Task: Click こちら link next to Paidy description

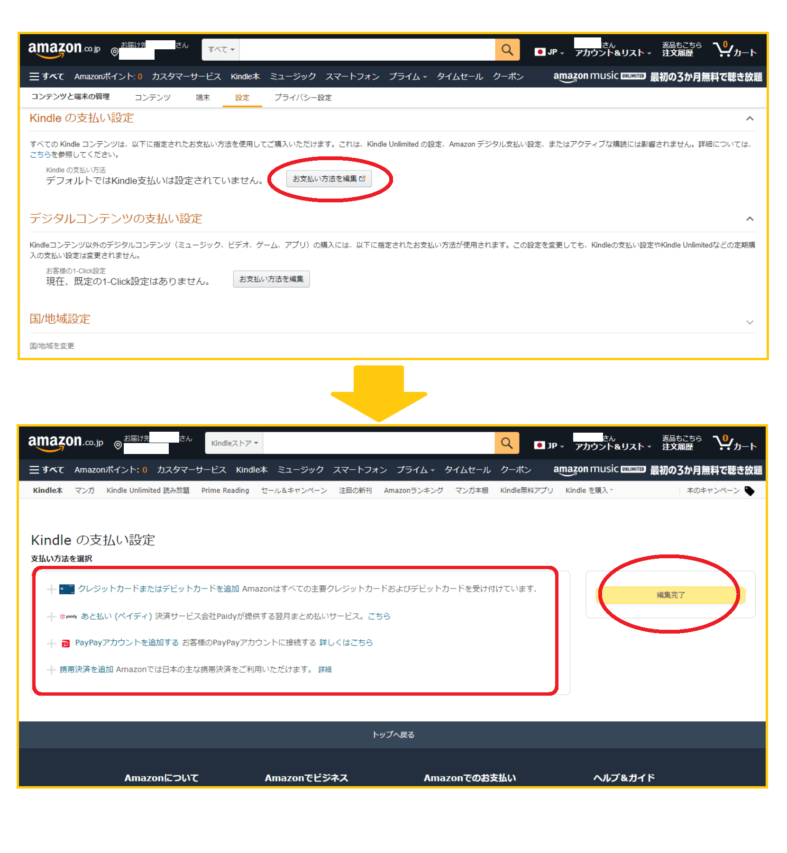Action: point(379,616)
